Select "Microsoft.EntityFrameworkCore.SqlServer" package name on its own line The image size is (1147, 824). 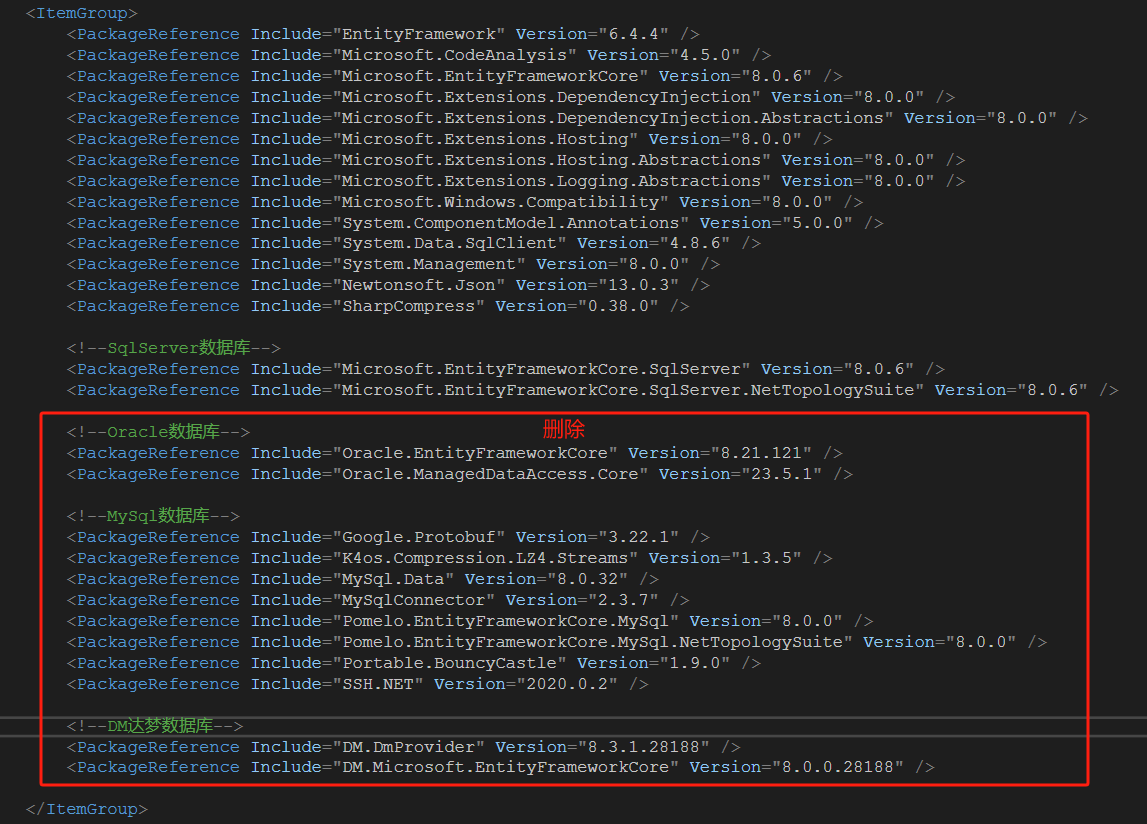pyautogui.click(x=541, y=370)
